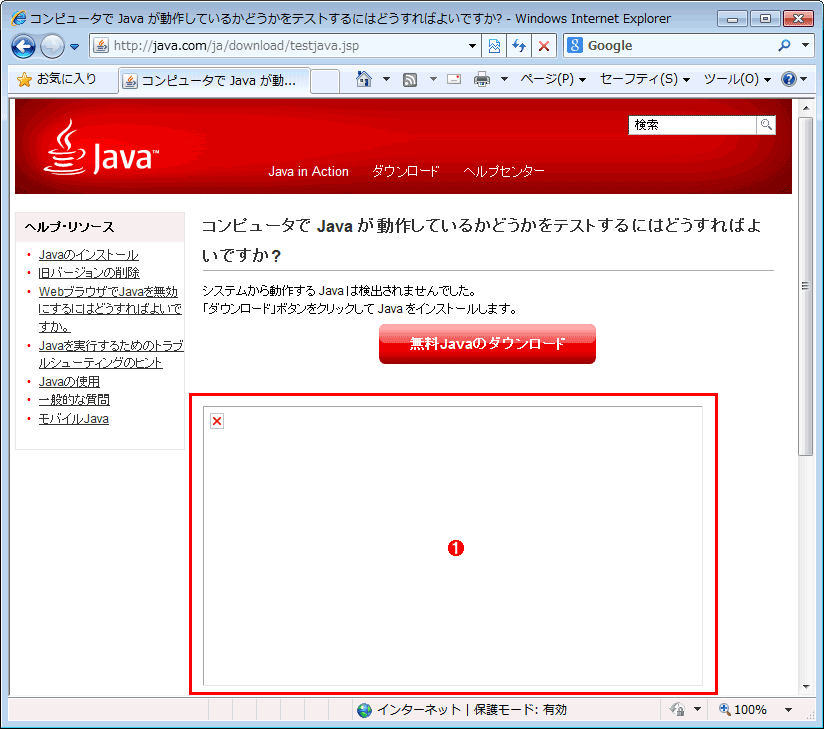Click the broken applet red X placeholder

tap(217, 421)
